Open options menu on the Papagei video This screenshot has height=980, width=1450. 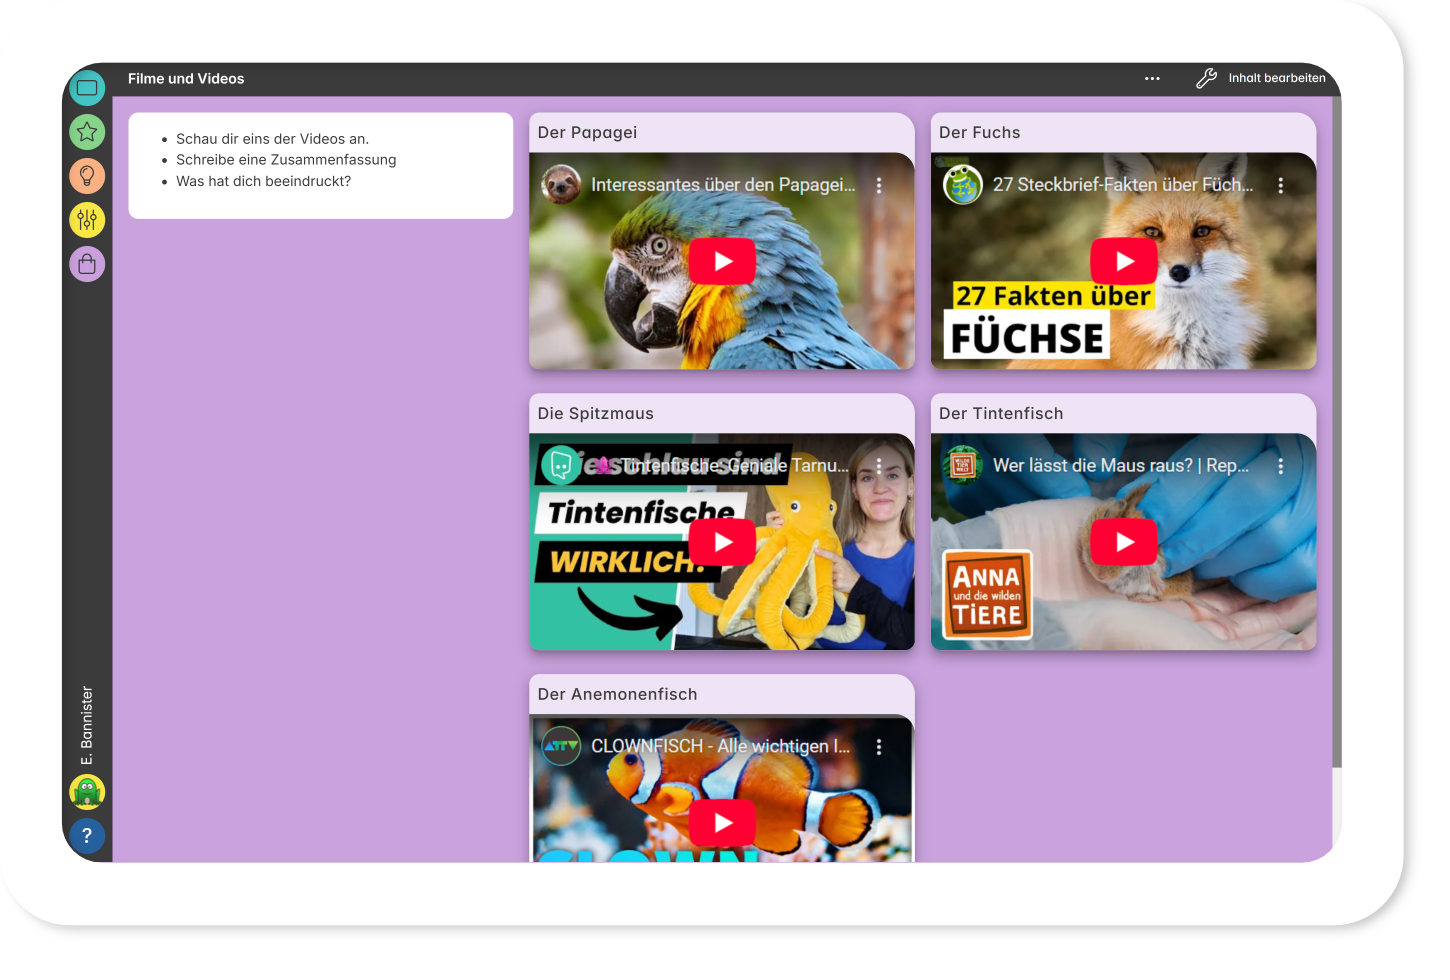pyautogui.click(x=879, y=185)
